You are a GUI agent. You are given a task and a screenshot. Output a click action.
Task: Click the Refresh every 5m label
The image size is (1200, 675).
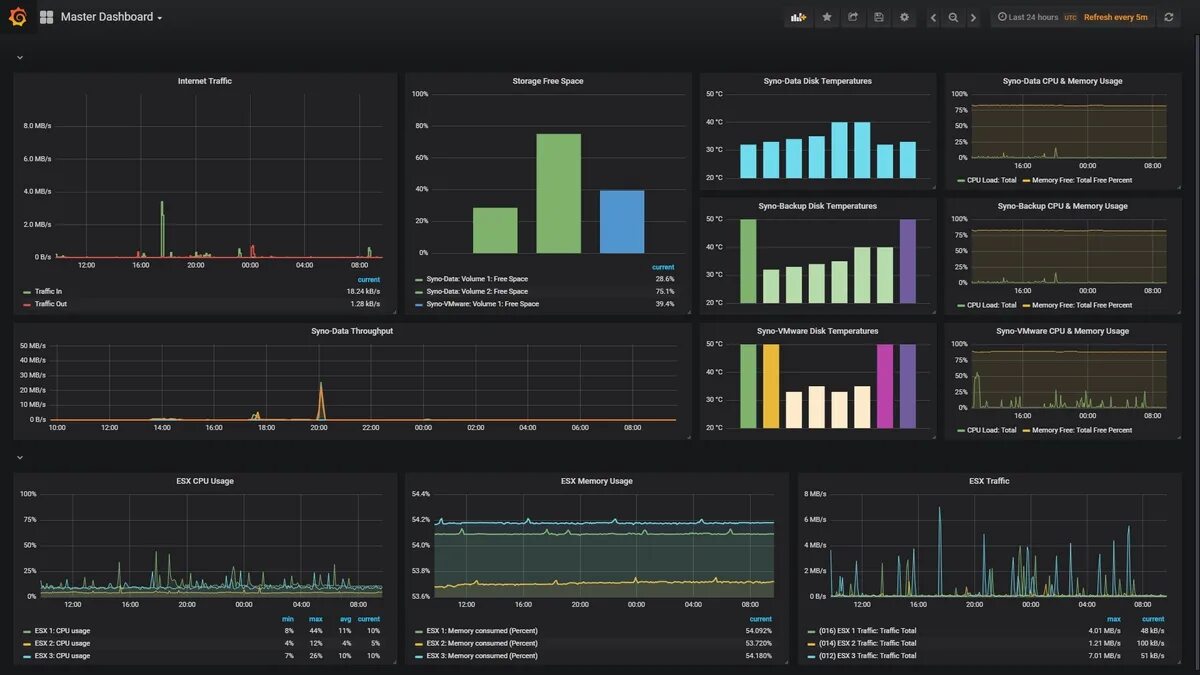click(x=1115, y=17)
